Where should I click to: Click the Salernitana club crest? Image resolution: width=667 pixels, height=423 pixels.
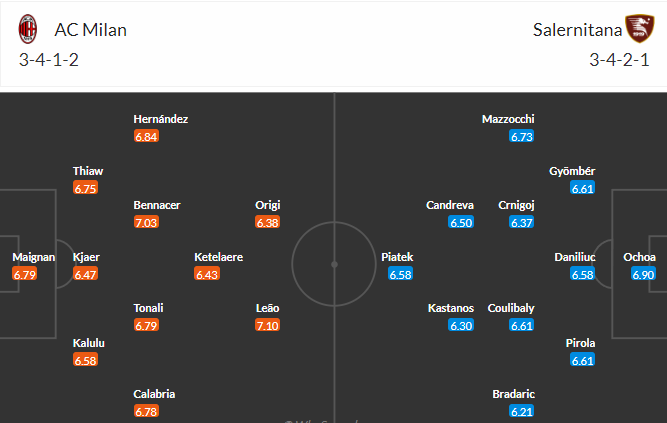point(639,29)
